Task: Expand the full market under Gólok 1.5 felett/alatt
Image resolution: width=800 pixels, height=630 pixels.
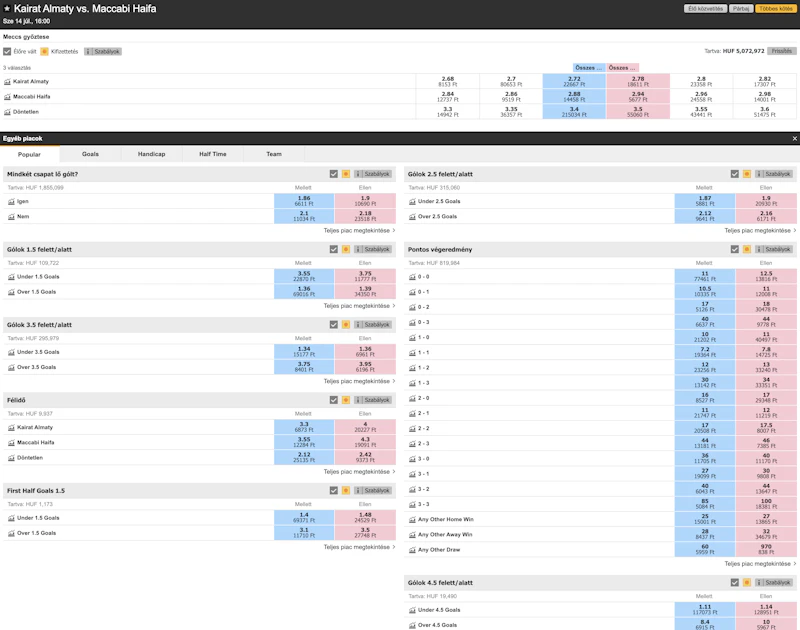Action: click(359, 305)
